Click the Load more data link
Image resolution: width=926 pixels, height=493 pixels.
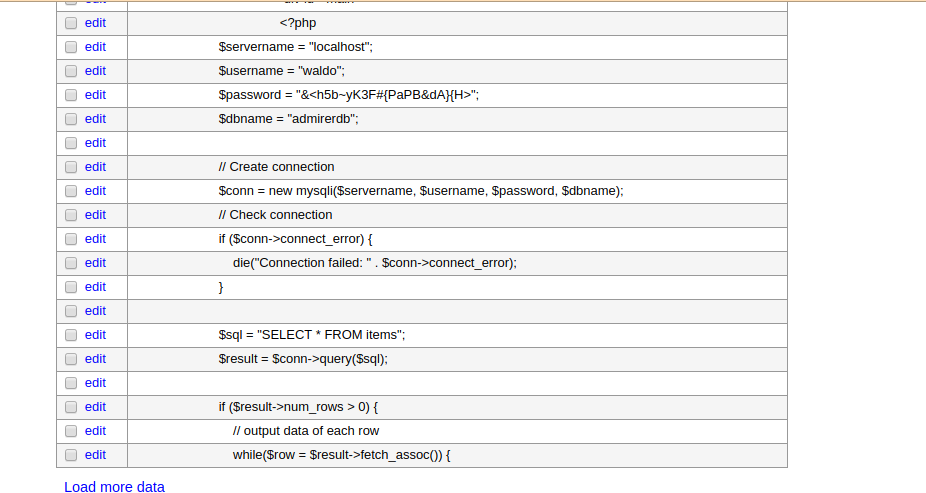(114, 487)
